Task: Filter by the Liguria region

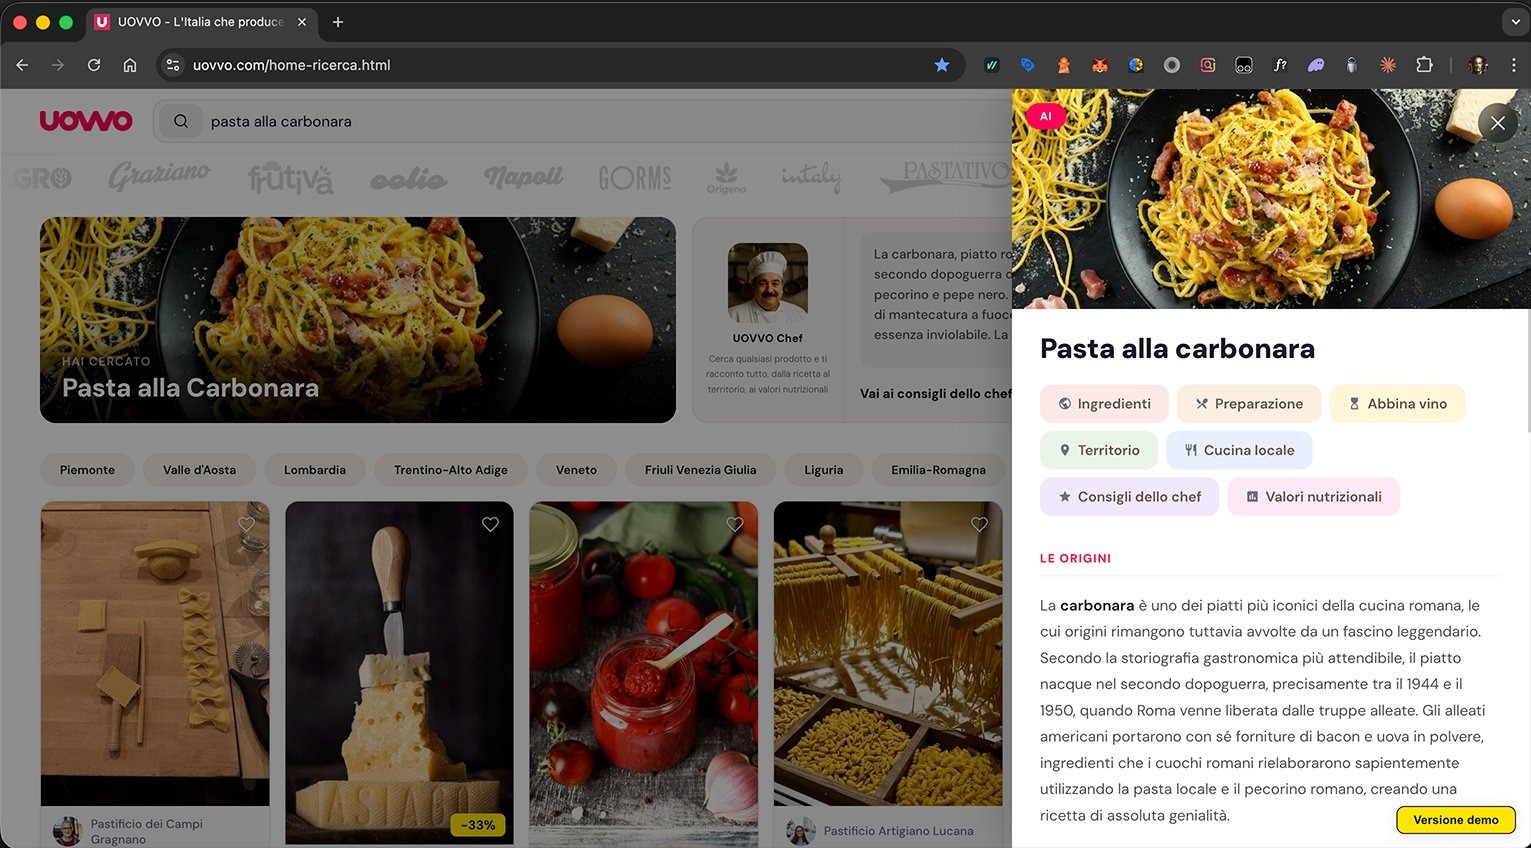Action: click(x=824, y=470)
